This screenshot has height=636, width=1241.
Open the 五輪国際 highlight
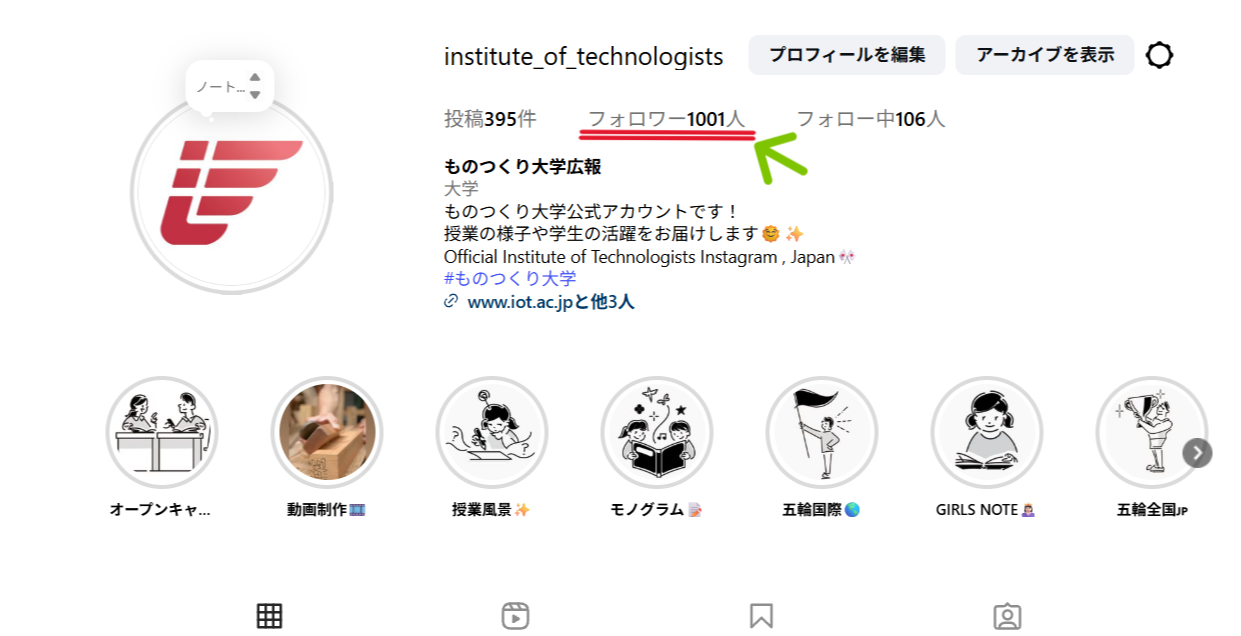pos(822,432)
